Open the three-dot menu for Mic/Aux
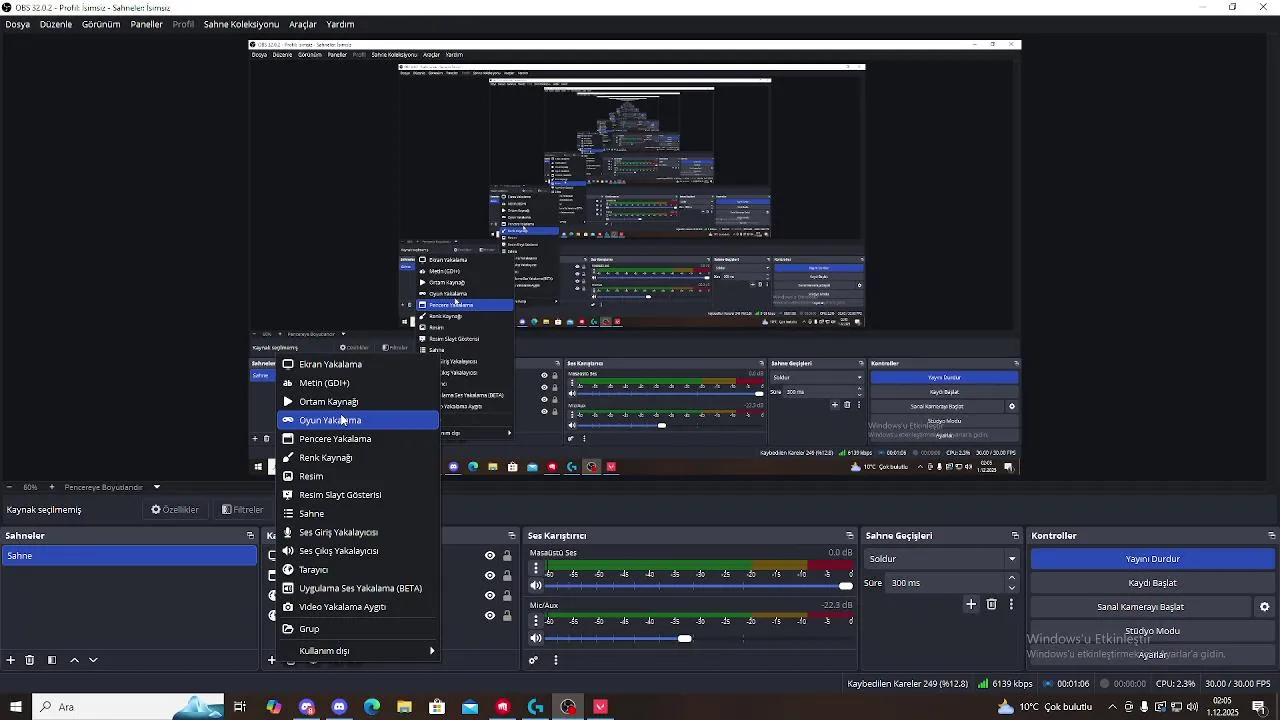 click(536, 620)
